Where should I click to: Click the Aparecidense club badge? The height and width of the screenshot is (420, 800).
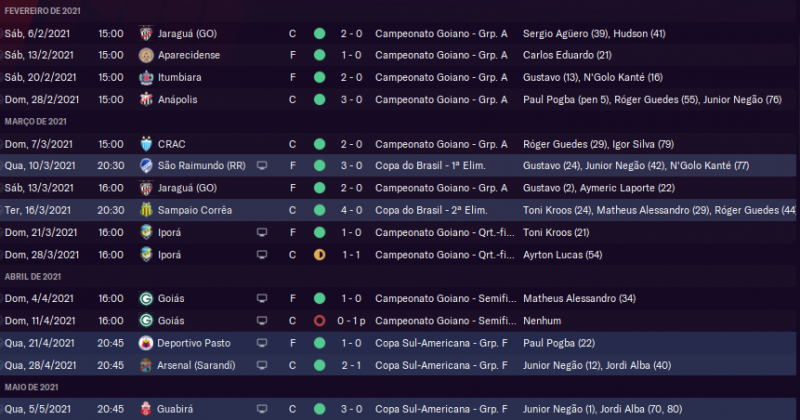(147, 55)
